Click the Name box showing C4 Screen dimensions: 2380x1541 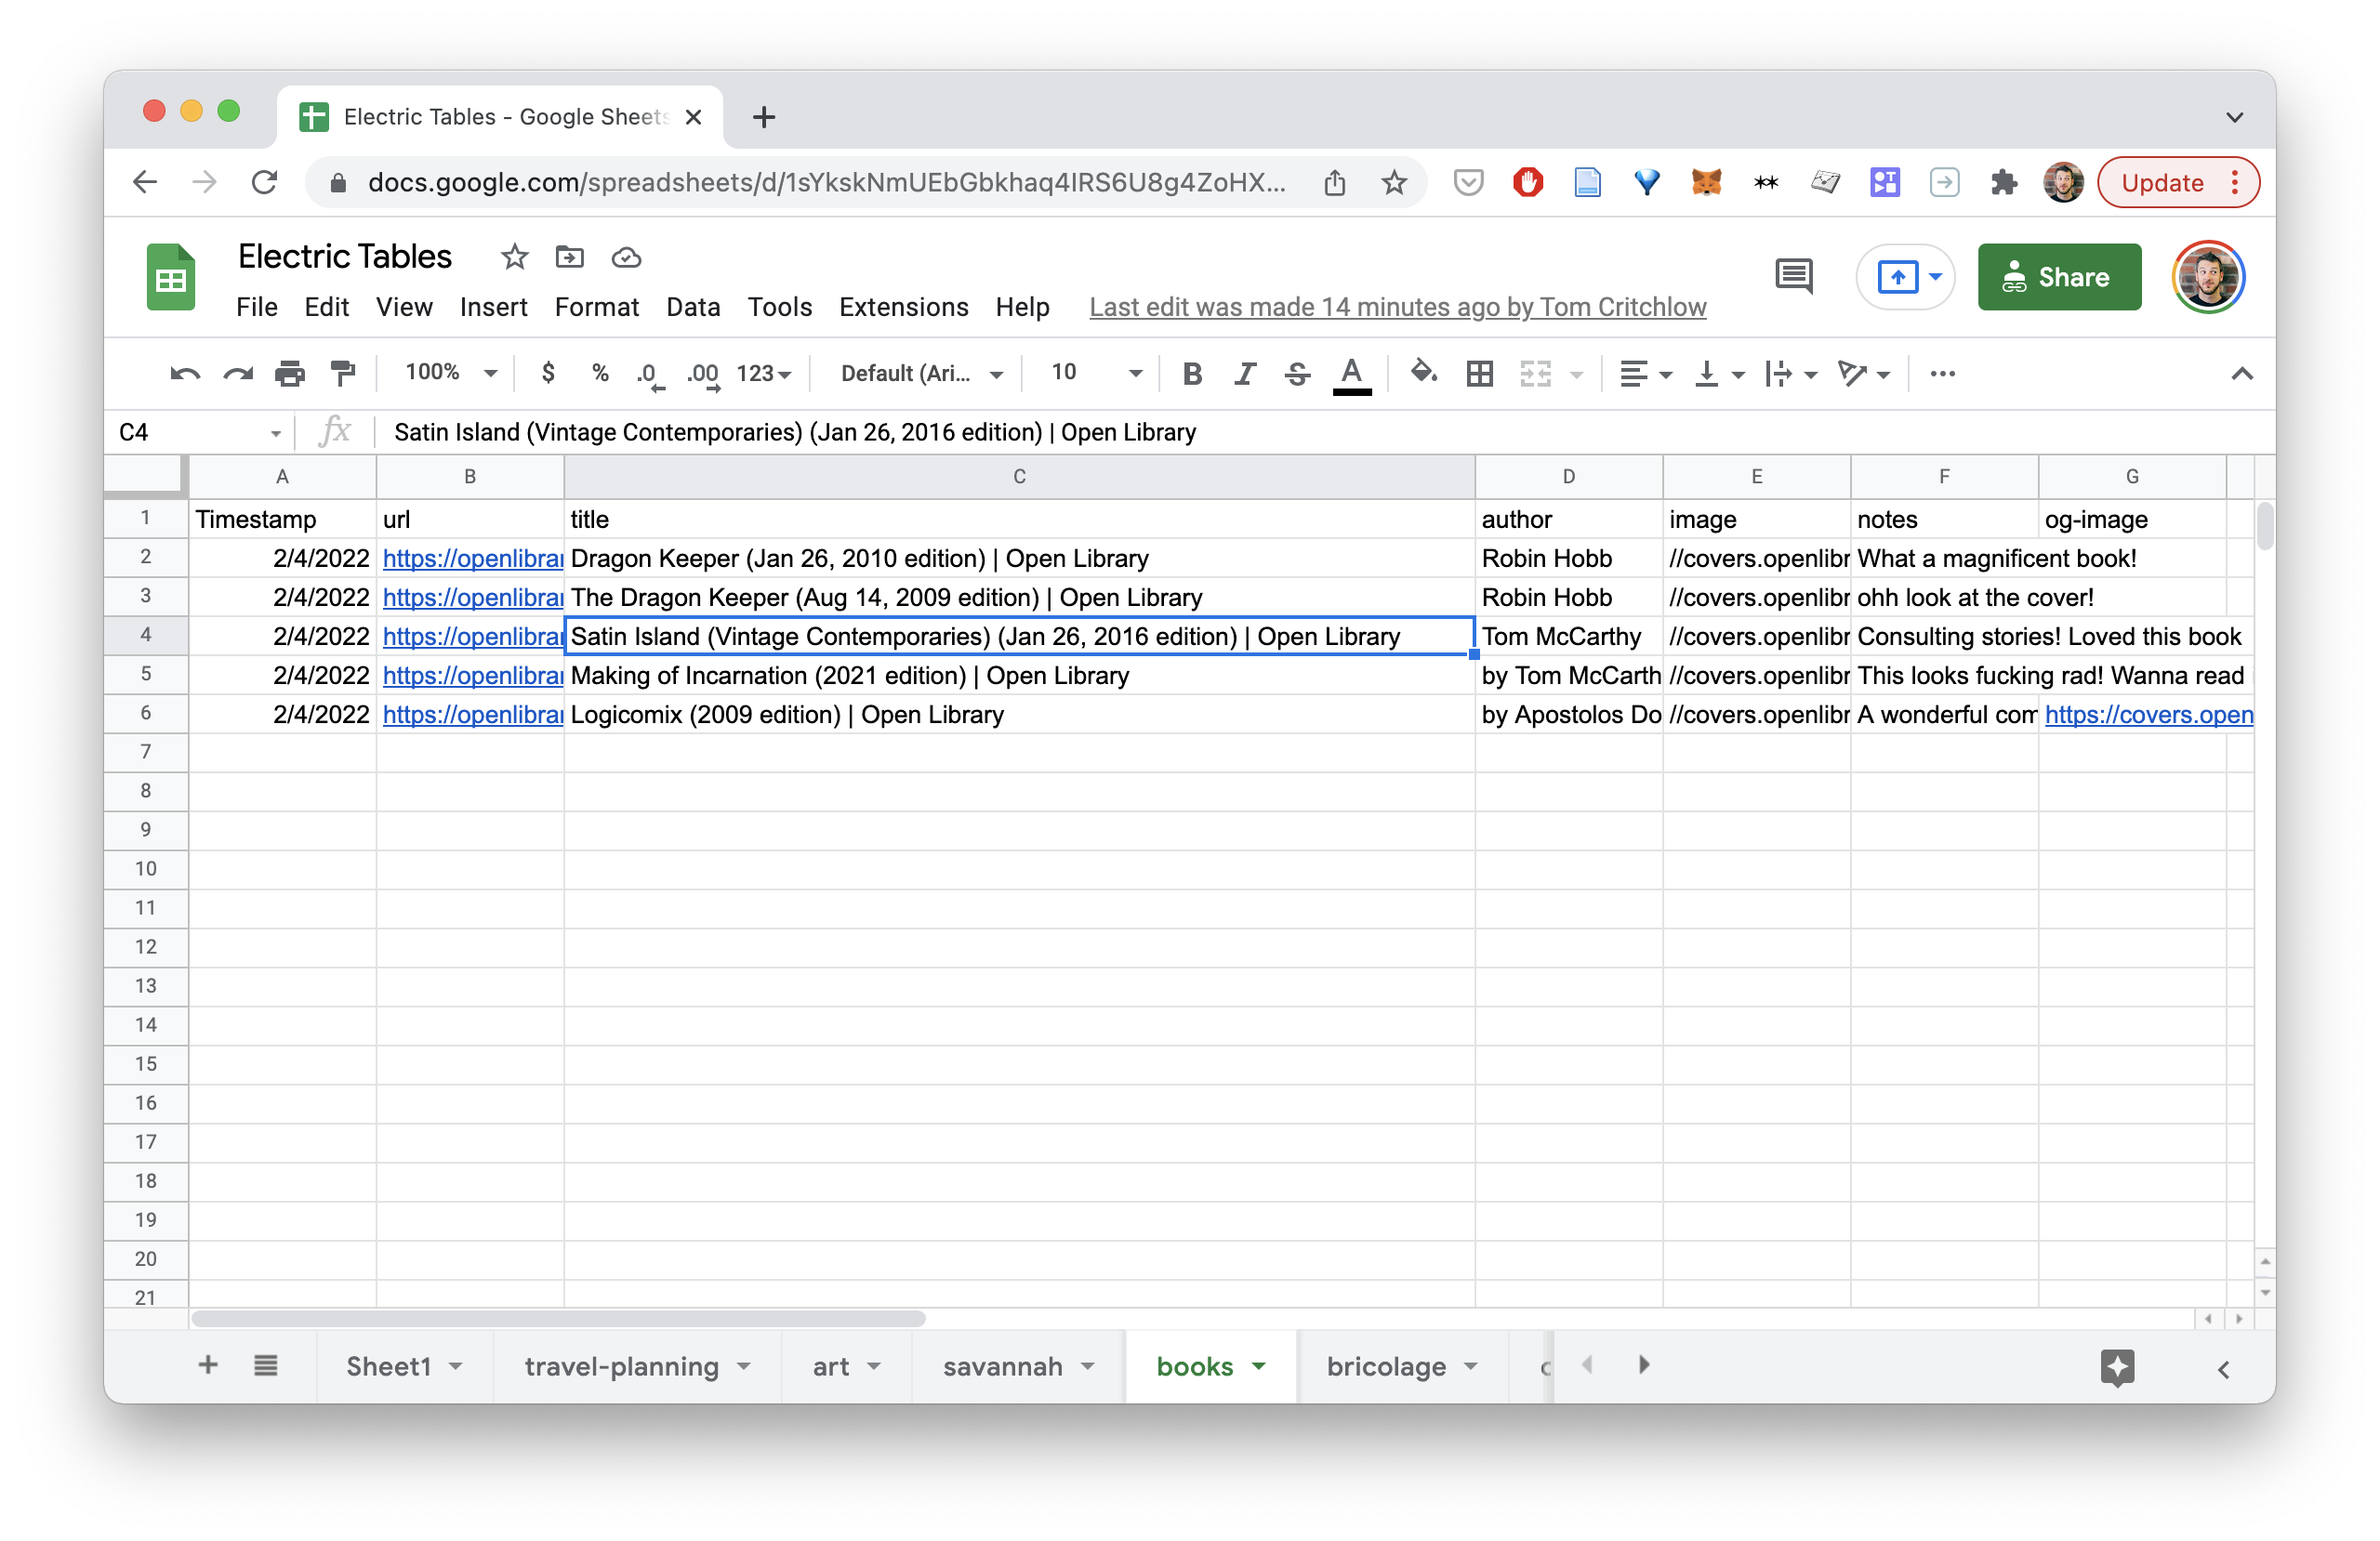(x=197, y=432)
